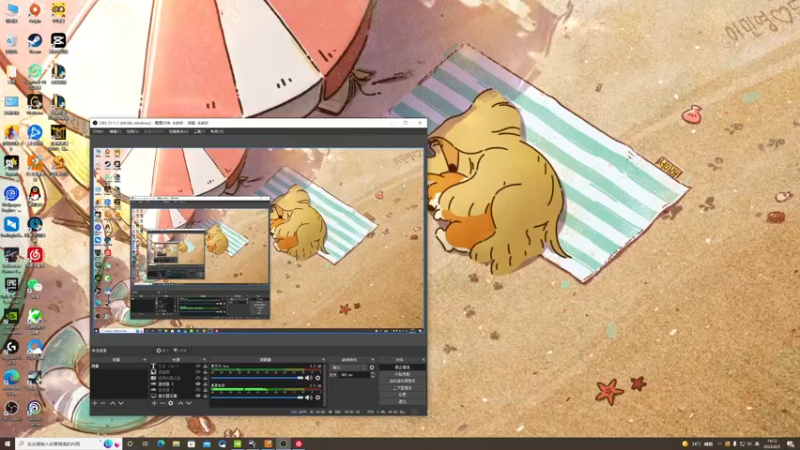Remove the selected scene with the Scenes minus icon
Image resolution: width=800 pixels, height=450 pixels.
coord(103,403)
